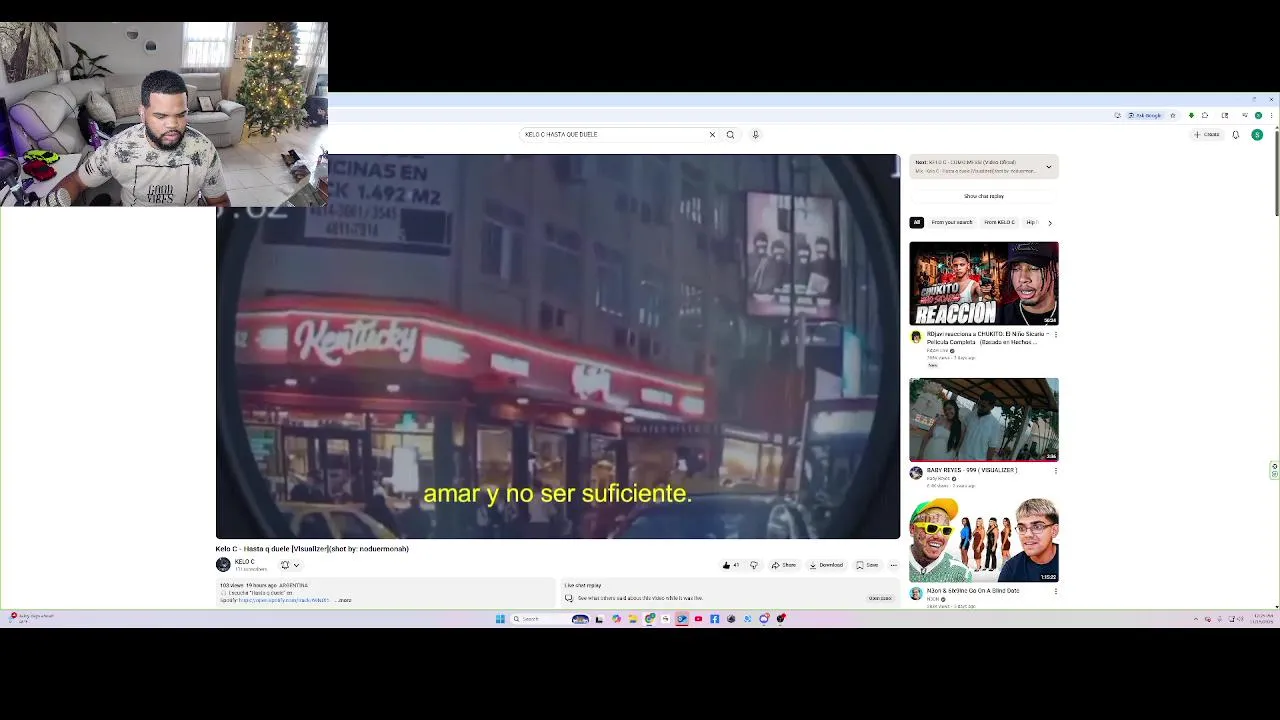Click the video title Kelo C - Hasta q duele
The height and width of the screenshot is (720, 1280).
(312, 548)
